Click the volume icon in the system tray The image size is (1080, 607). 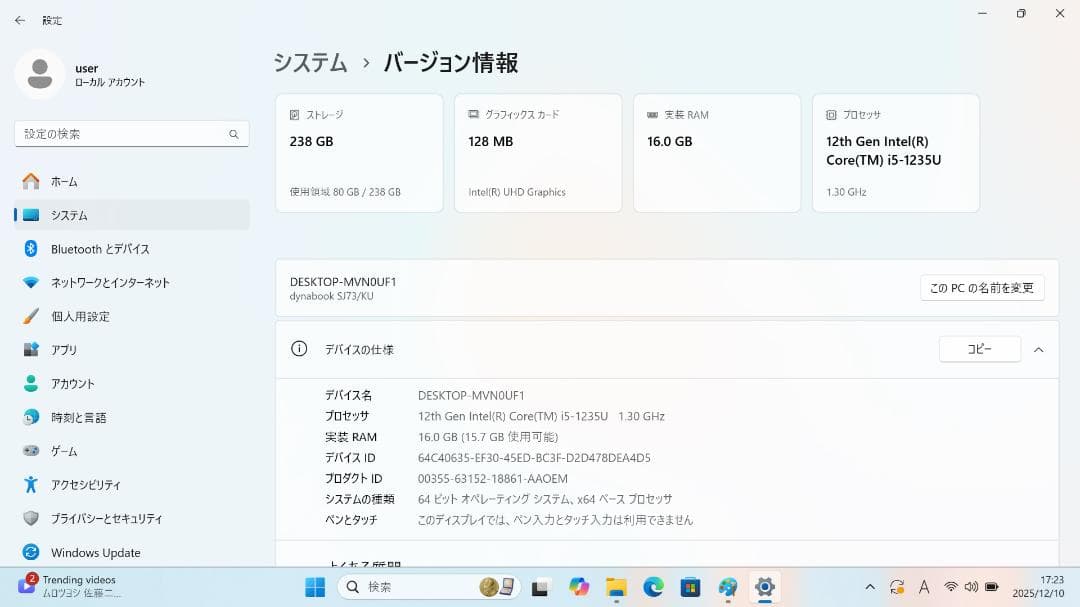[971, 587]
